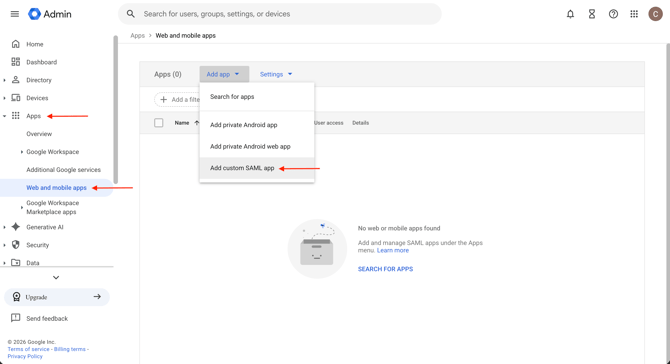This screenshot has height=364, width=670.
Task: Expand Google Workspace Marketplace apps
Action: point(22,208)
